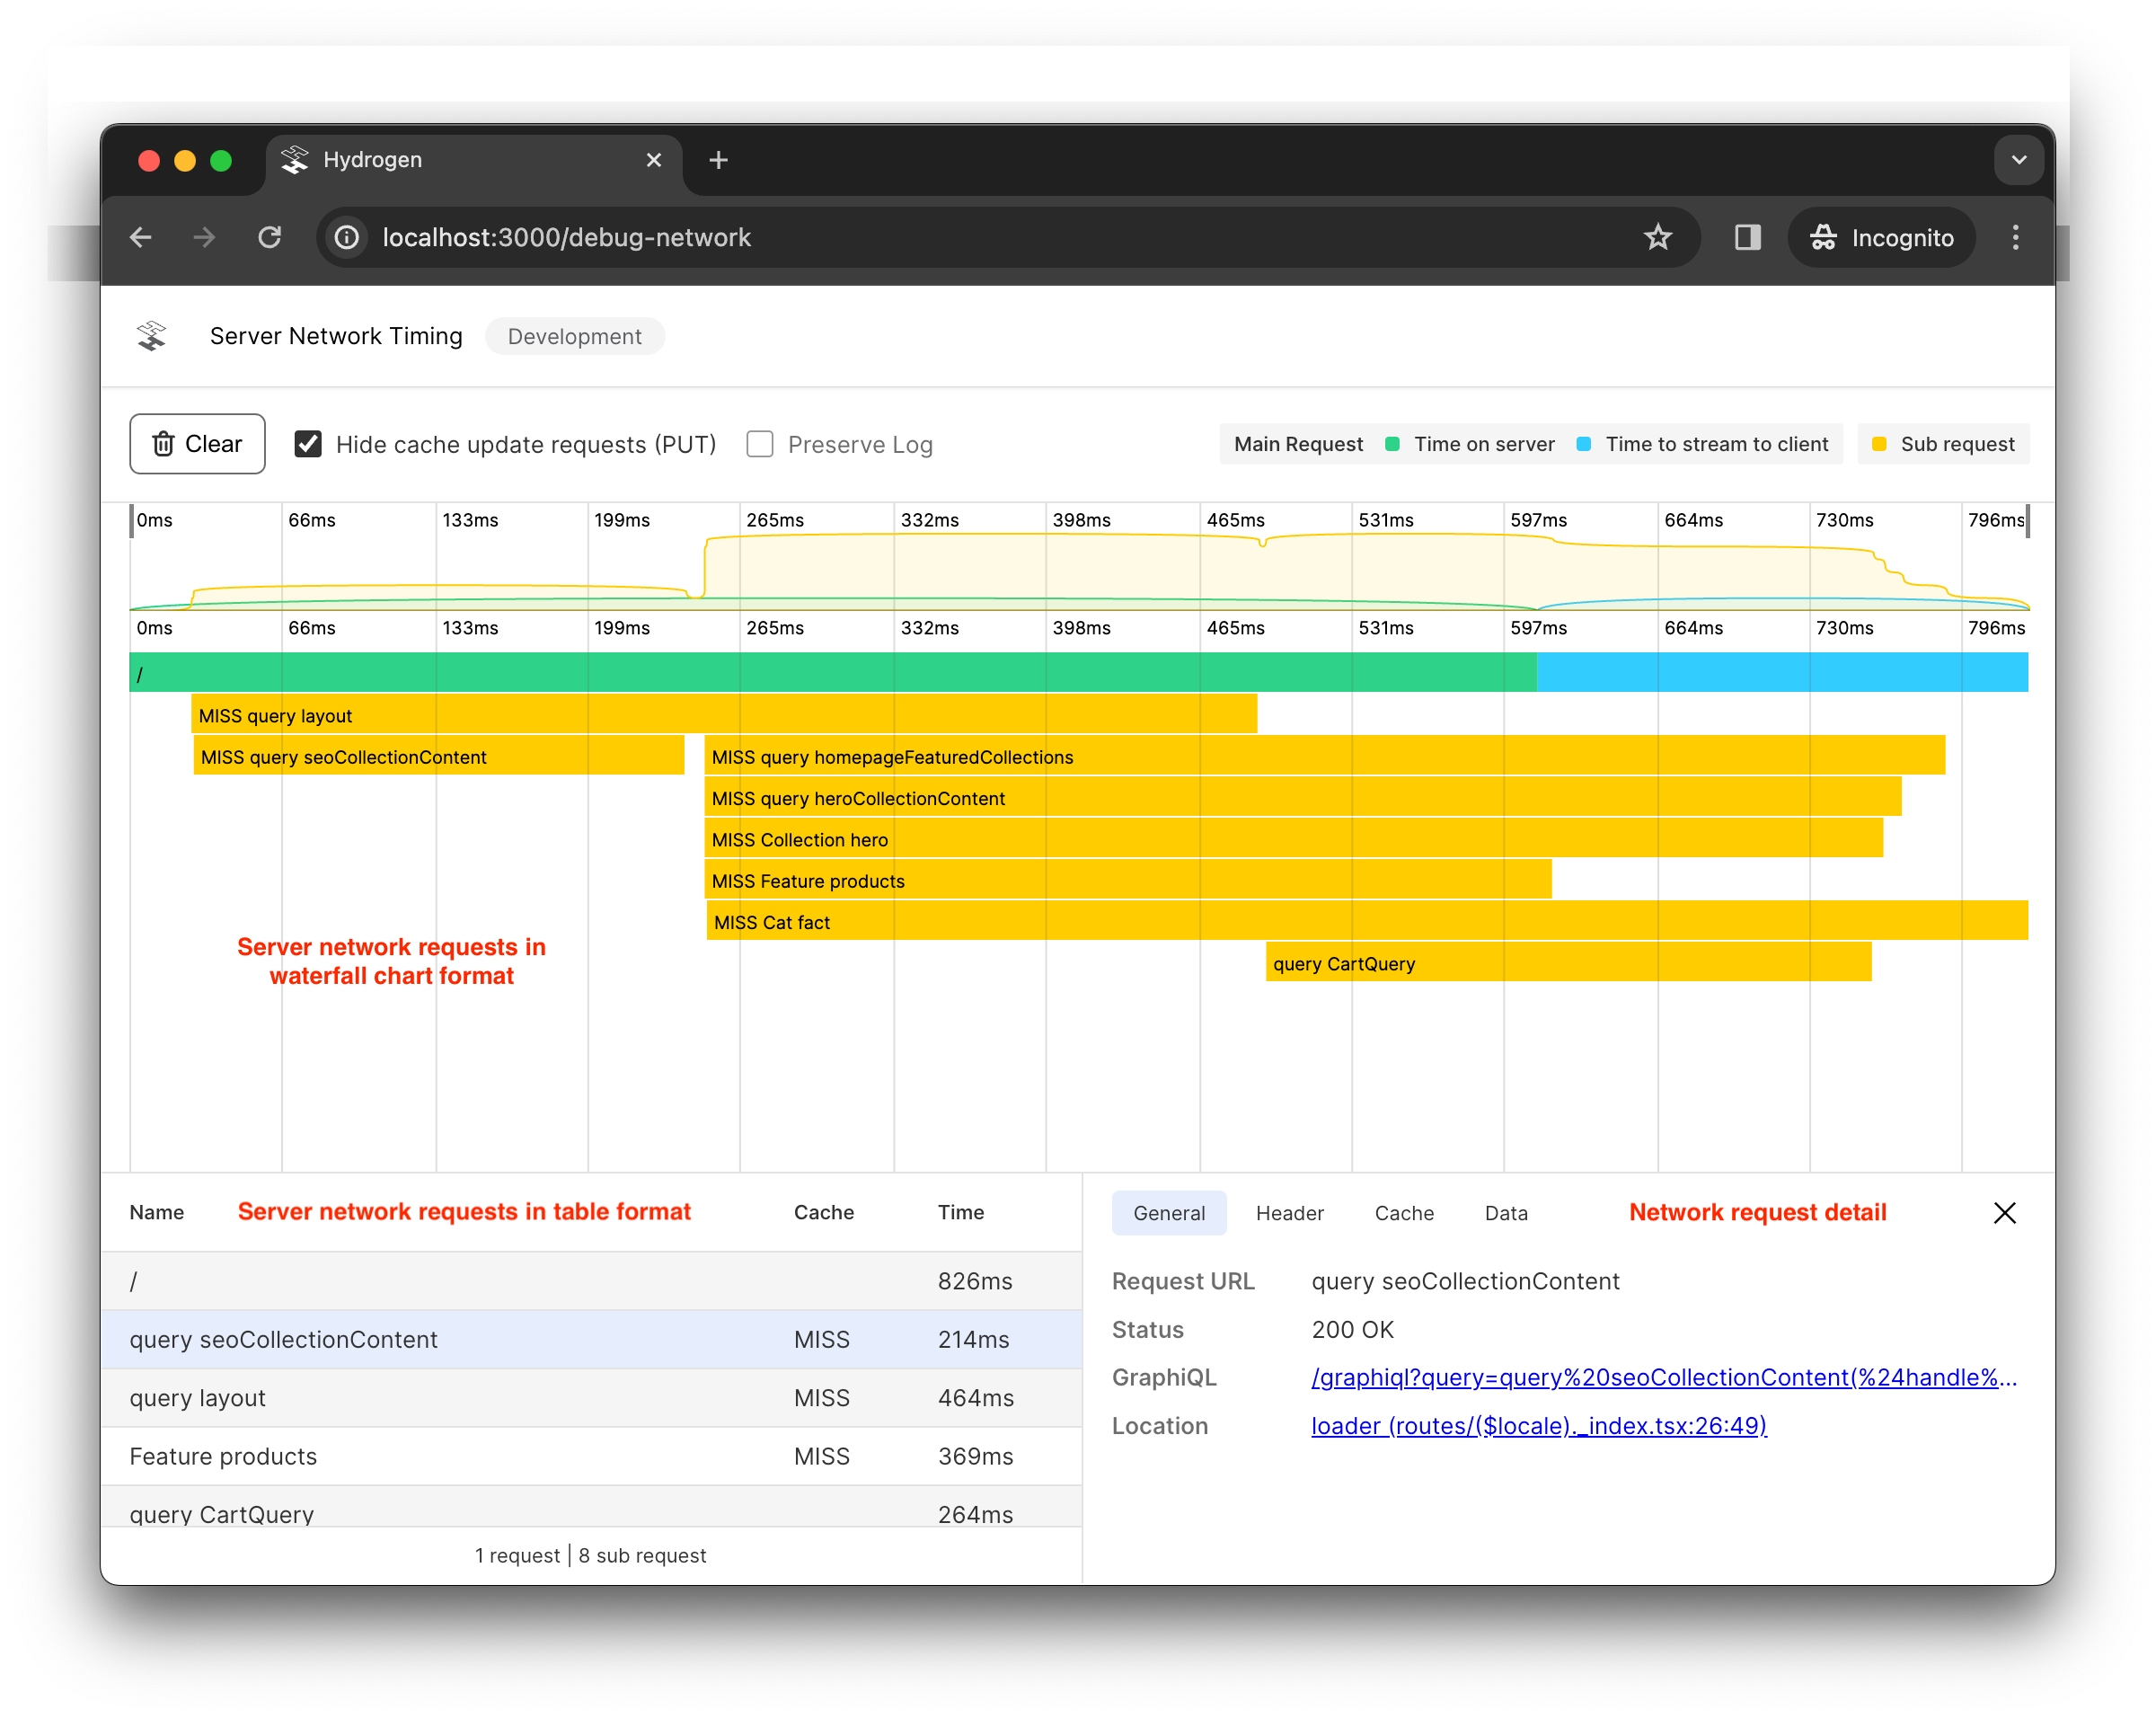The width and height of the screenshot is (2156, 1718).
Task: Toggle Hide cache update requests (PUT) checkbox
Action: pos(308,444)
